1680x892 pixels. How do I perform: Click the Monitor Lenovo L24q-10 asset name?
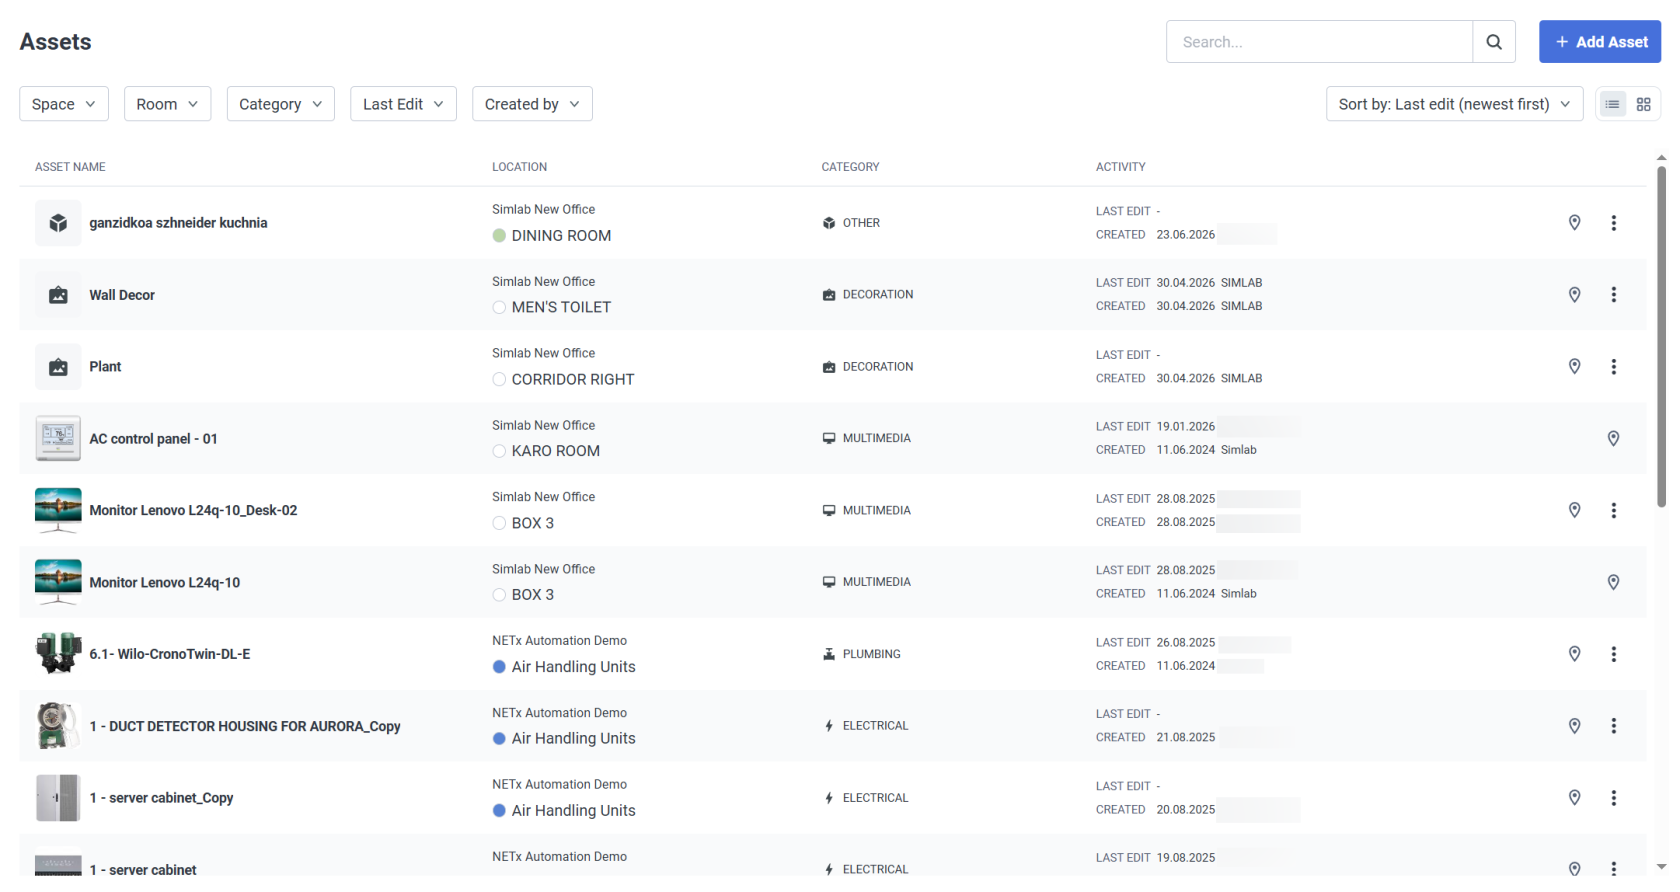(x=165, y=582)
